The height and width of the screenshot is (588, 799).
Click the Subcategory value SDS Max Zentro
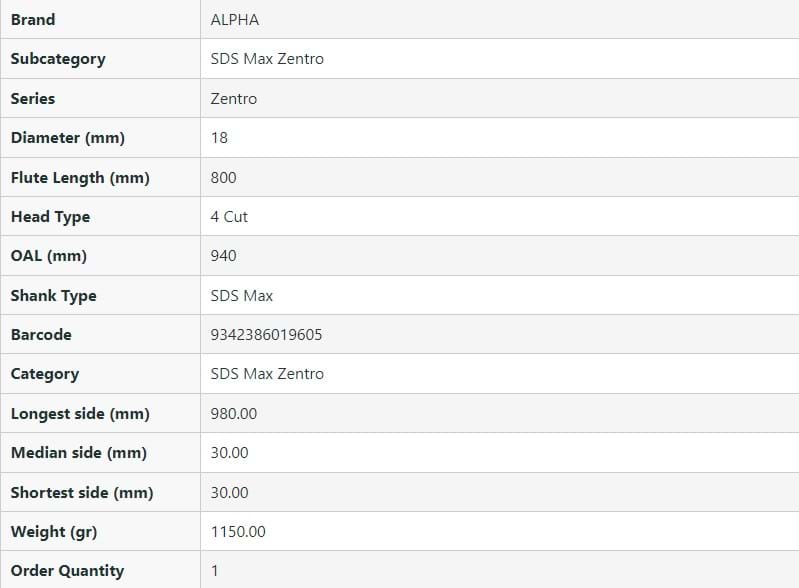(x=267, y=59)
